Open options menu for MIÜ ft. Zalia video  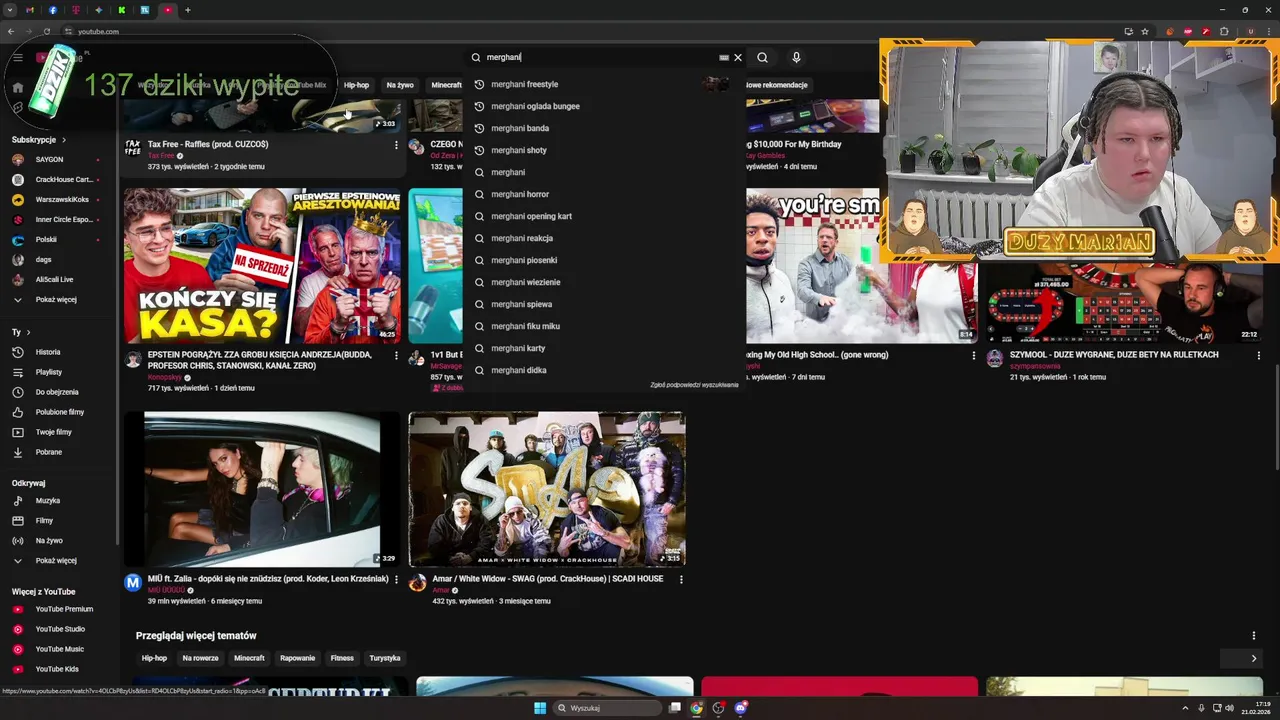[x=396, y=579]
